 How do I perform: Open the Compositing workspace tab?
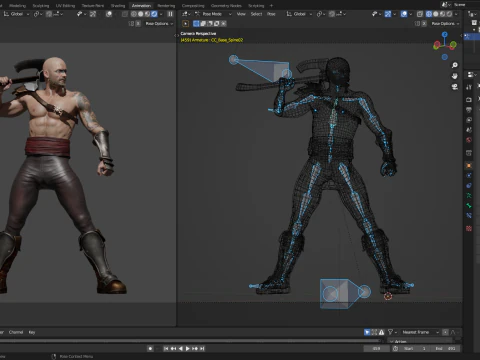point(193,6)
